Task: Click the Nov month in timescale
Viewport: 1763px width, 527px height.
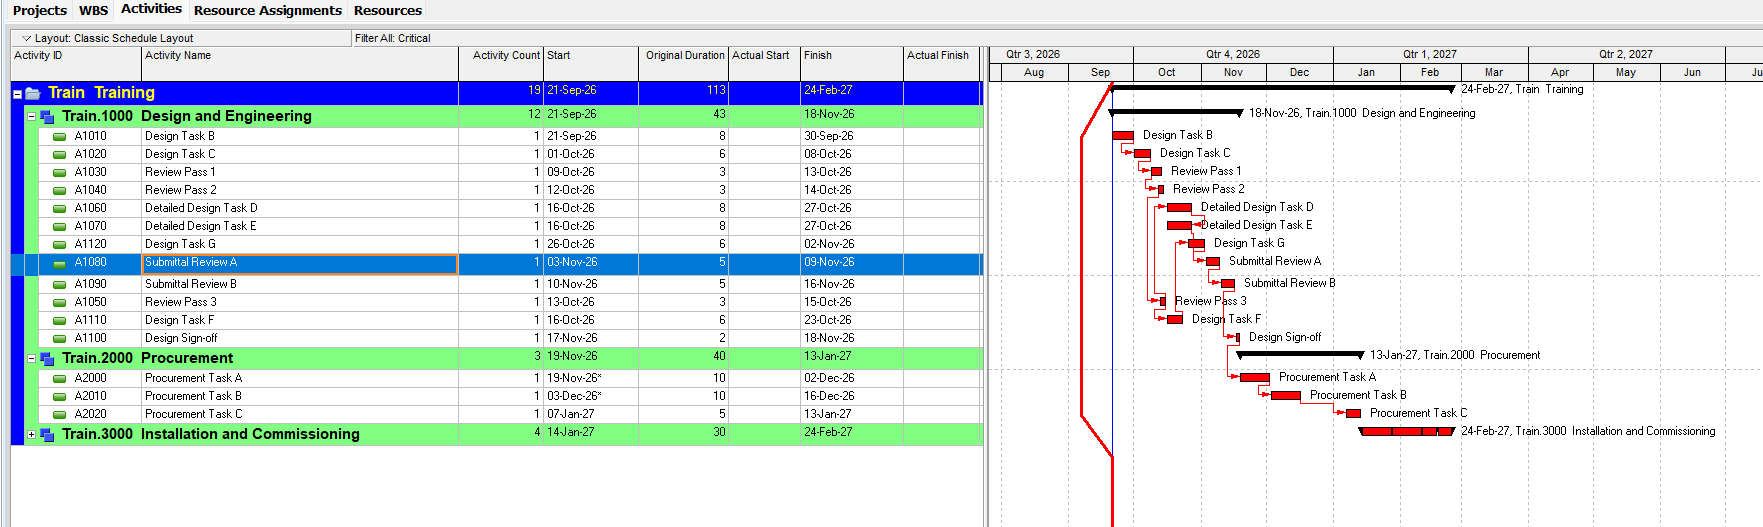Action: pyautogui.click(x=1233, y=72)
